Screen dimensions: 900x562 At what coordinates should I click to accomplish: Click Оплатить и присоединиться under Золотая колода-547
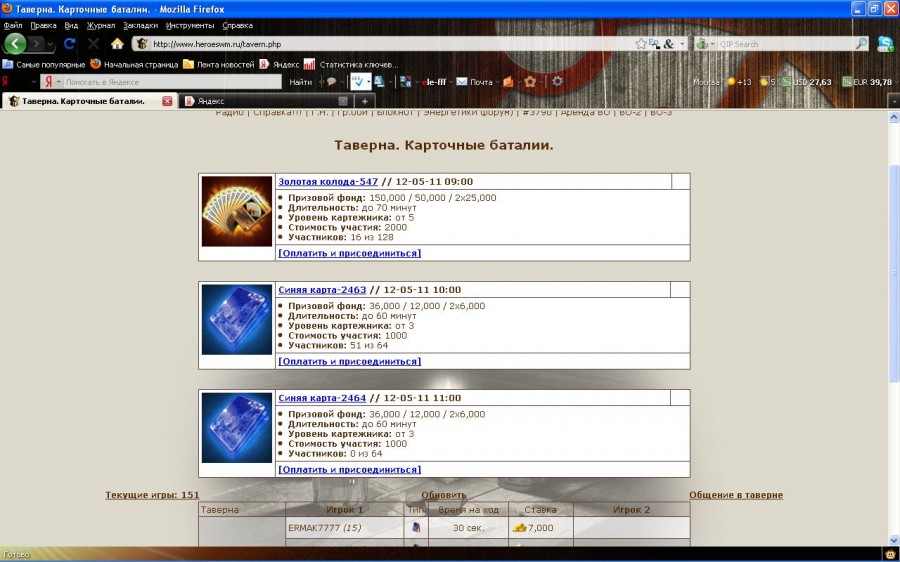[350, 253]
